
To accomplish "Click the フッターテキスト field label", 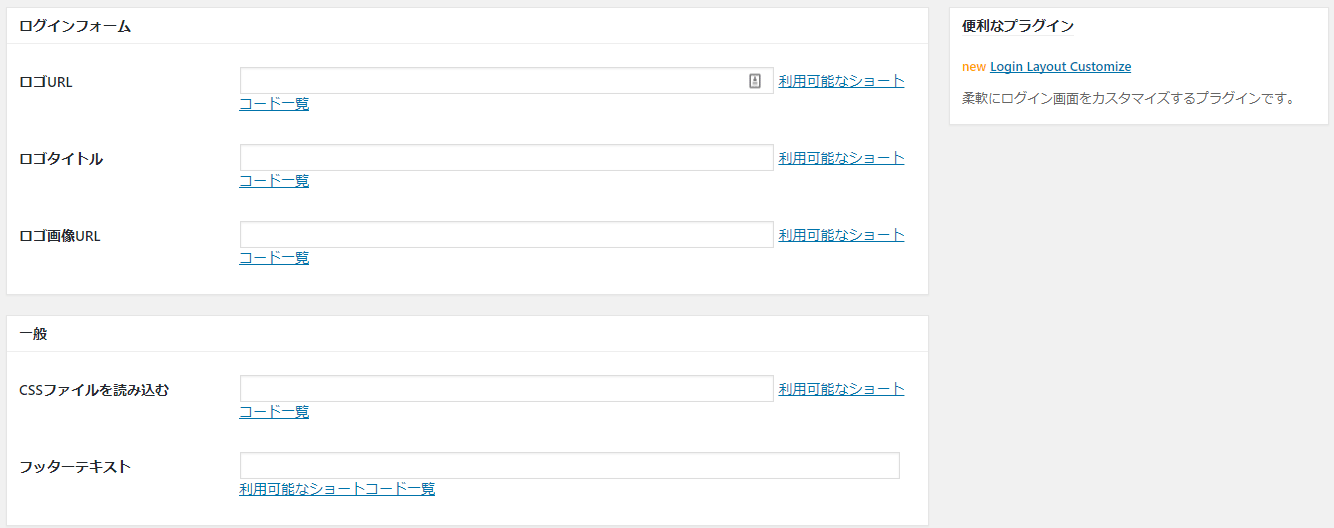I will [75, 467].
